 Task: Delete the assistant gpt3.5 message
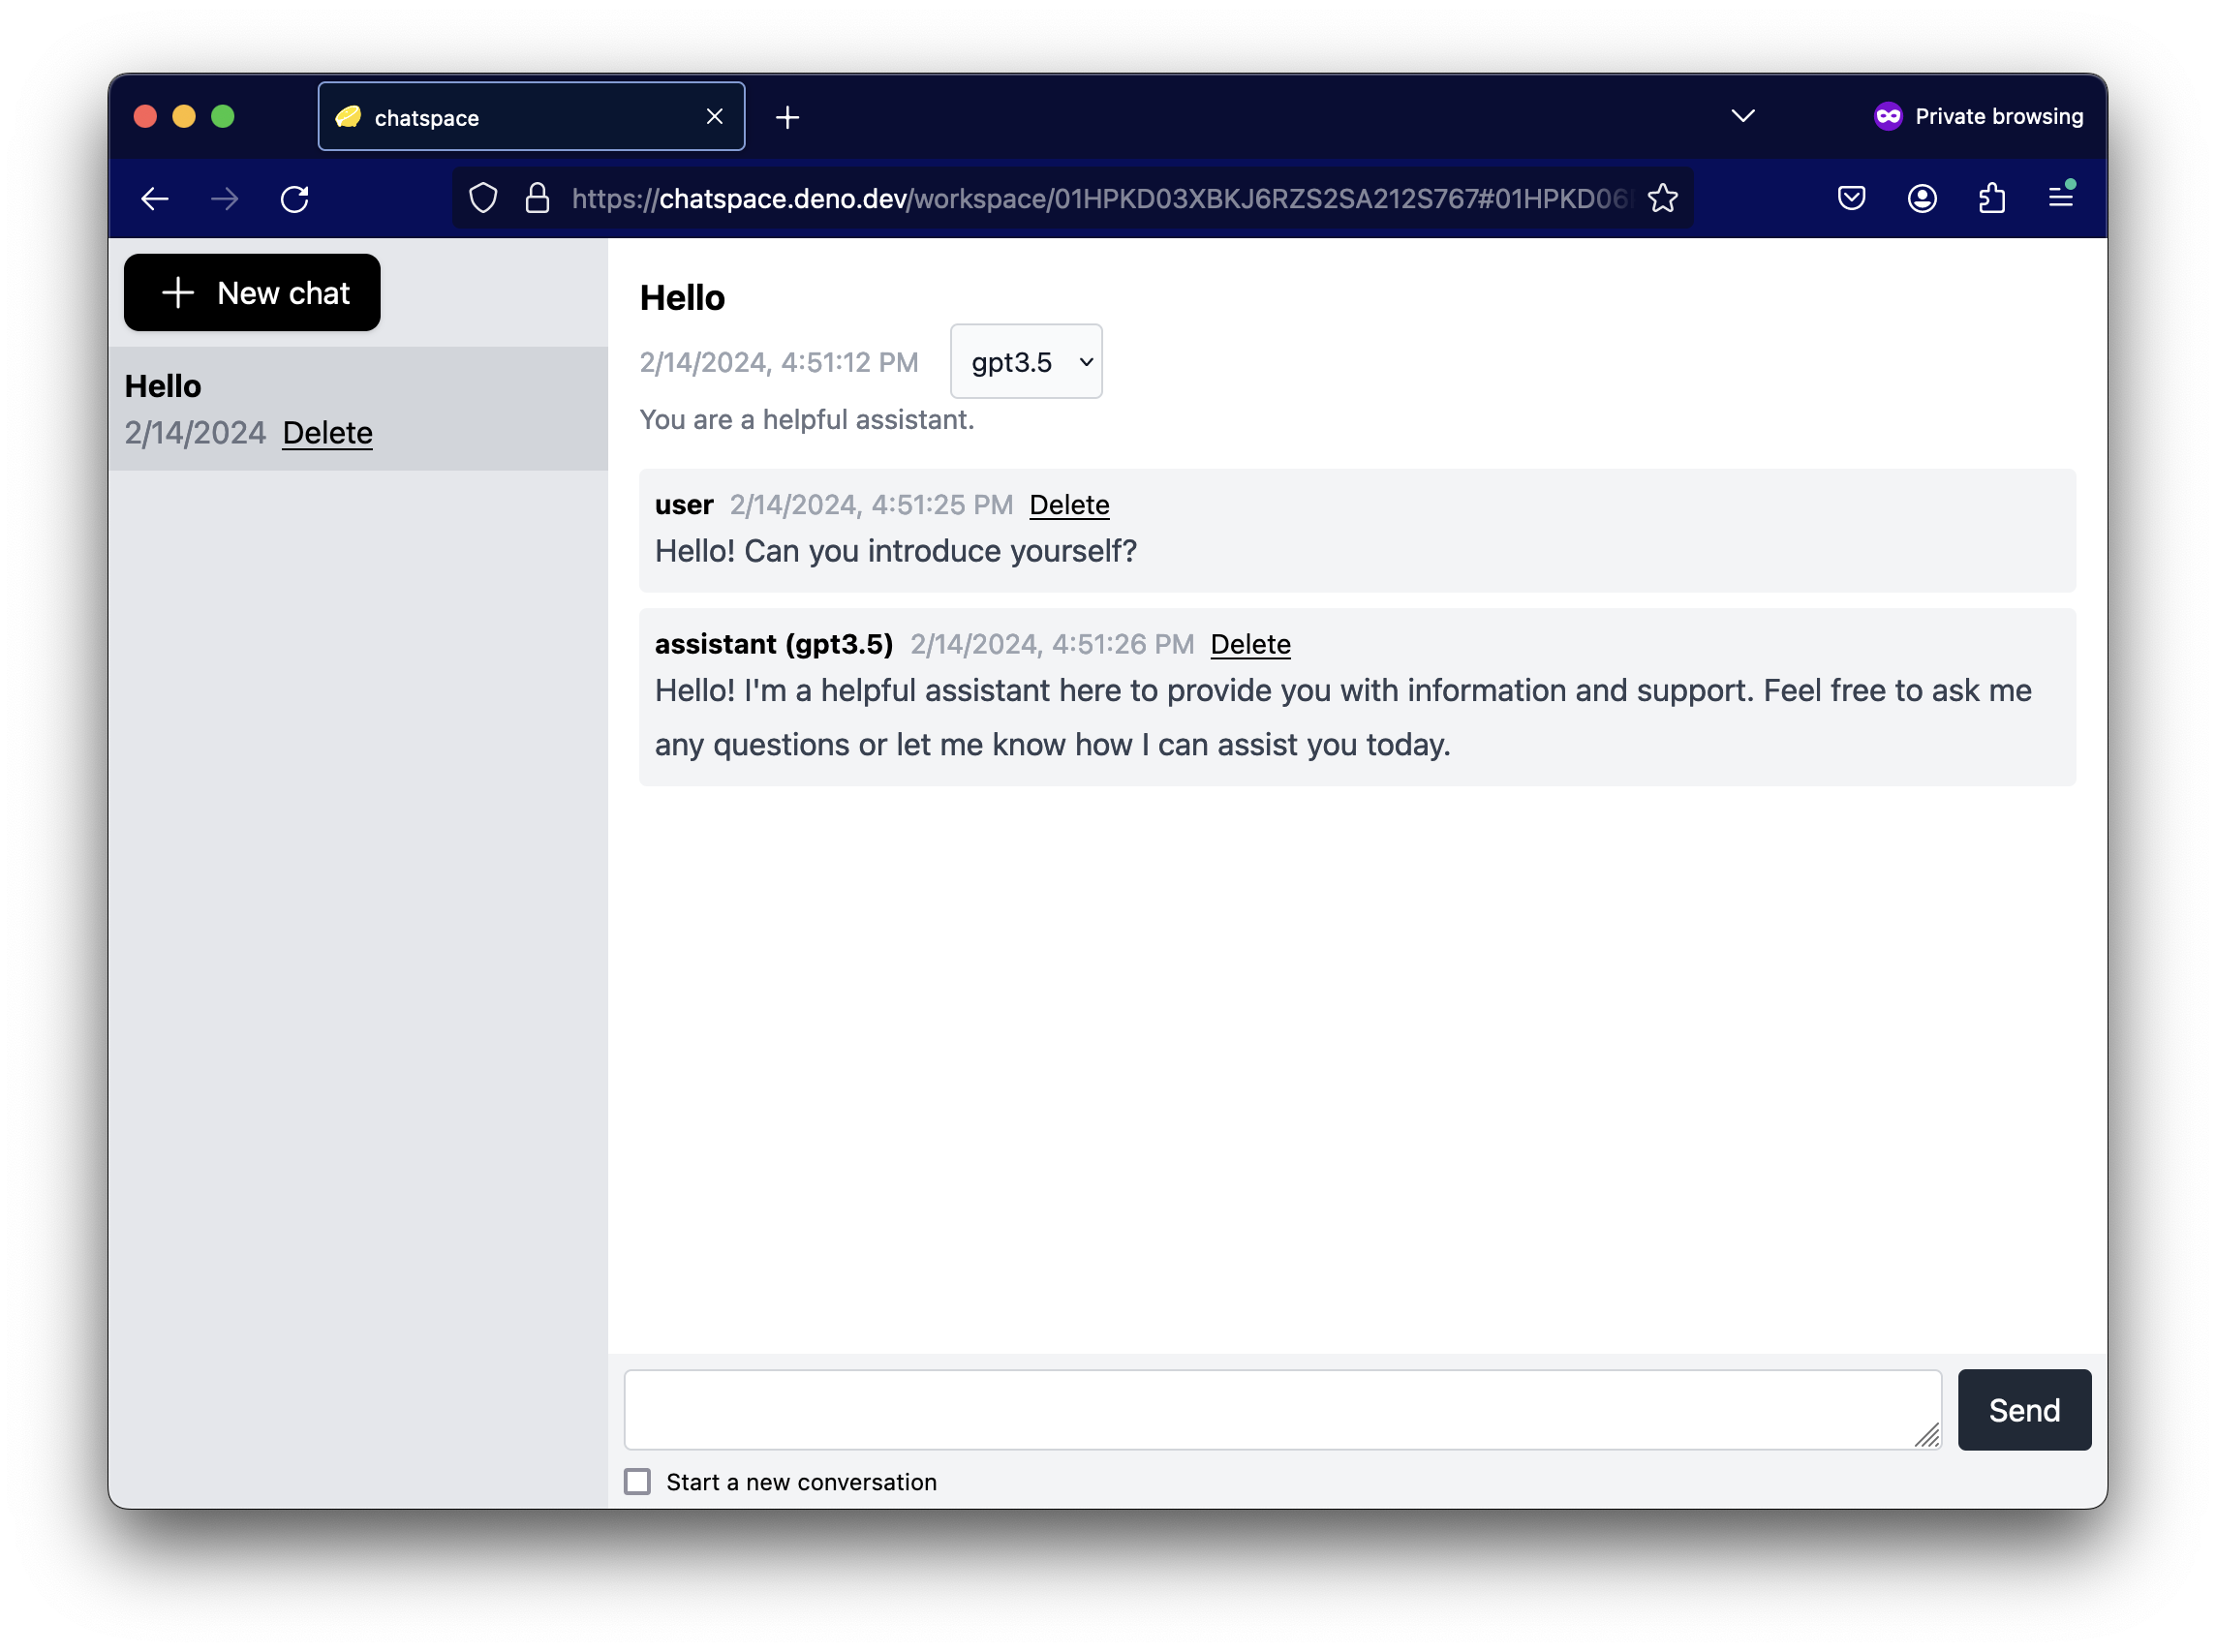coord(1249,644)
